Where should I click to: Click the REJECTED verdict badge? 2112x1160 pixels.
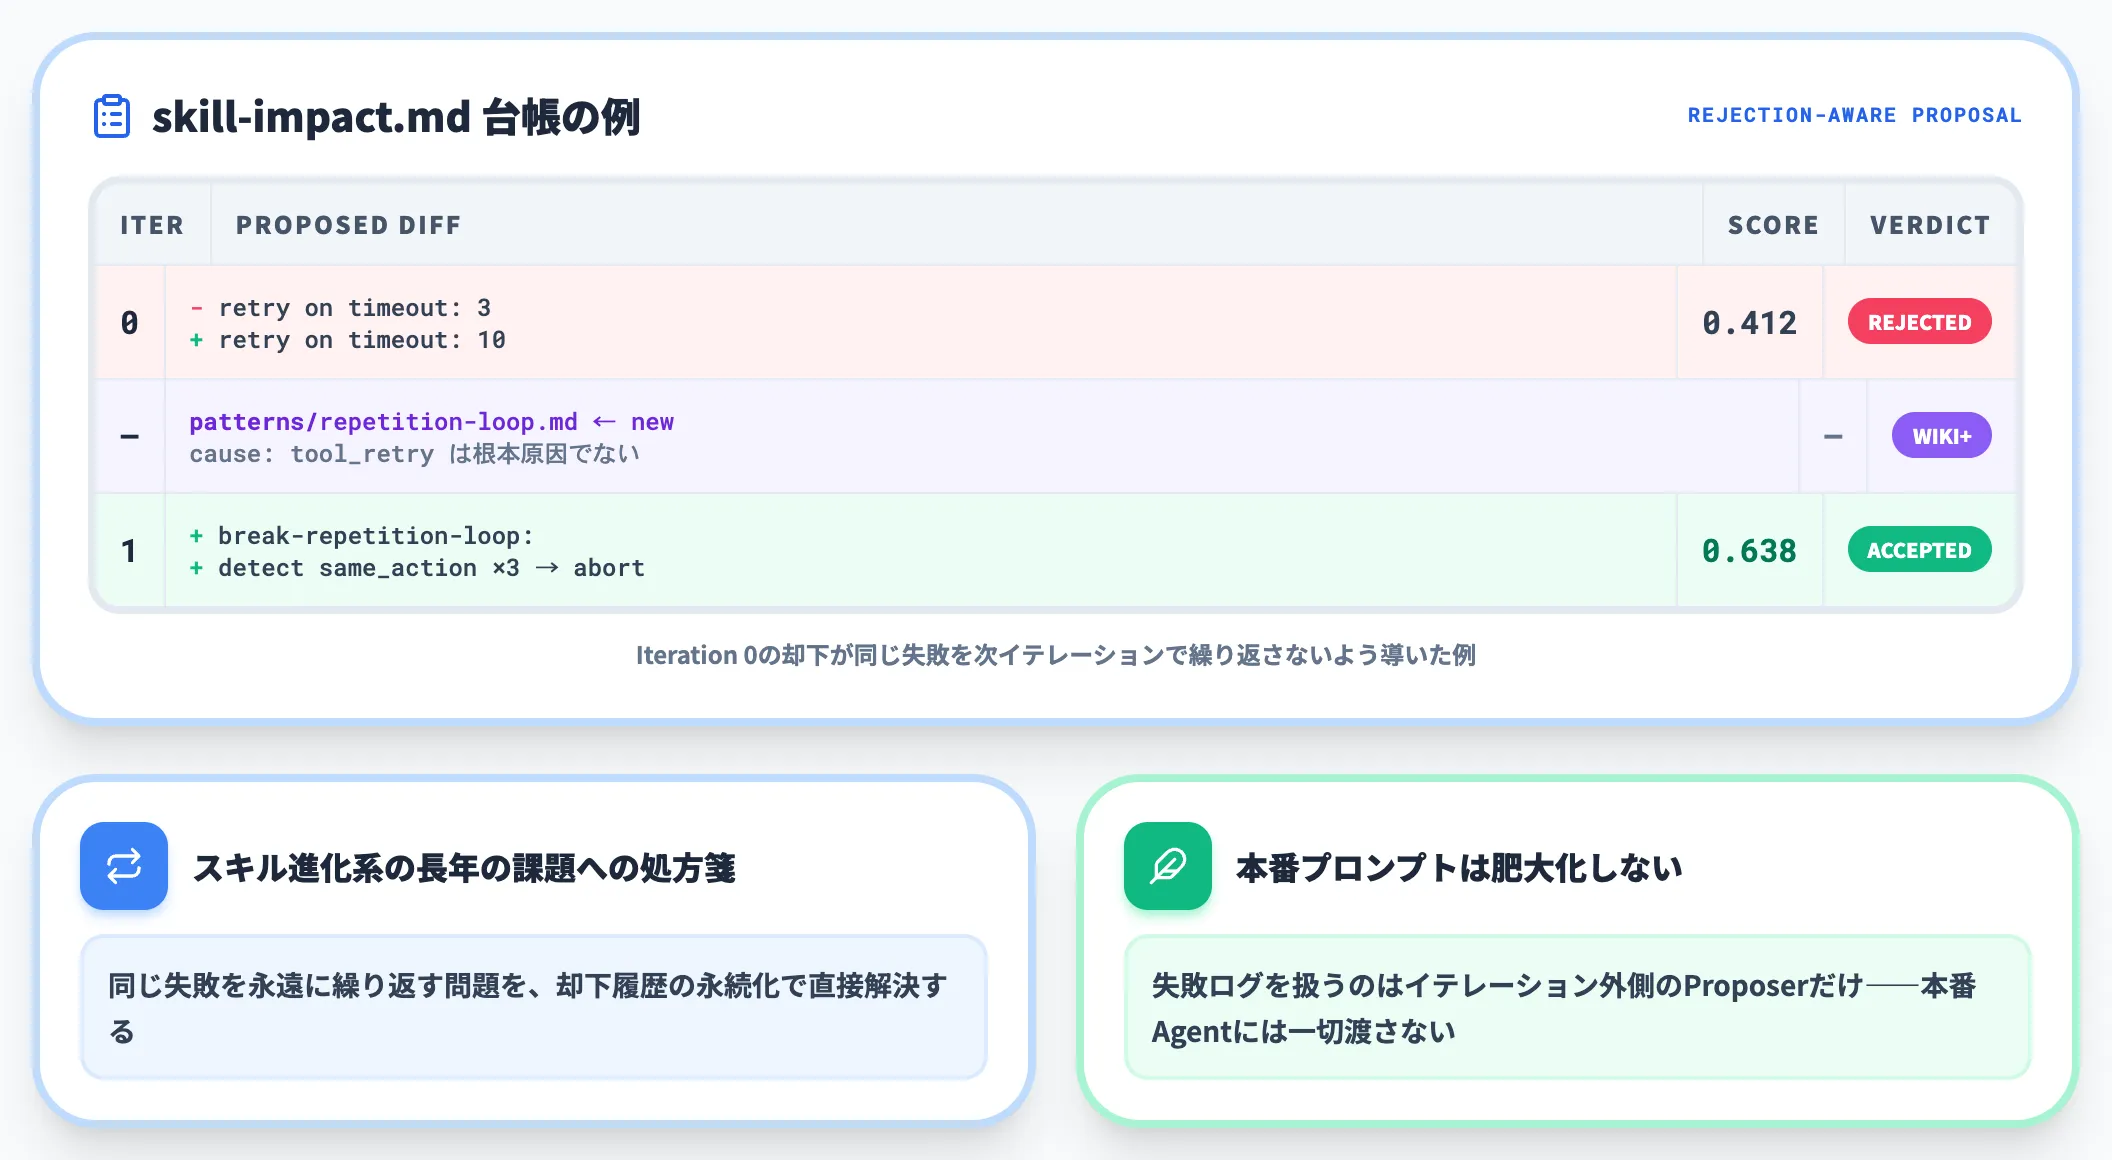click(1919, 322)
